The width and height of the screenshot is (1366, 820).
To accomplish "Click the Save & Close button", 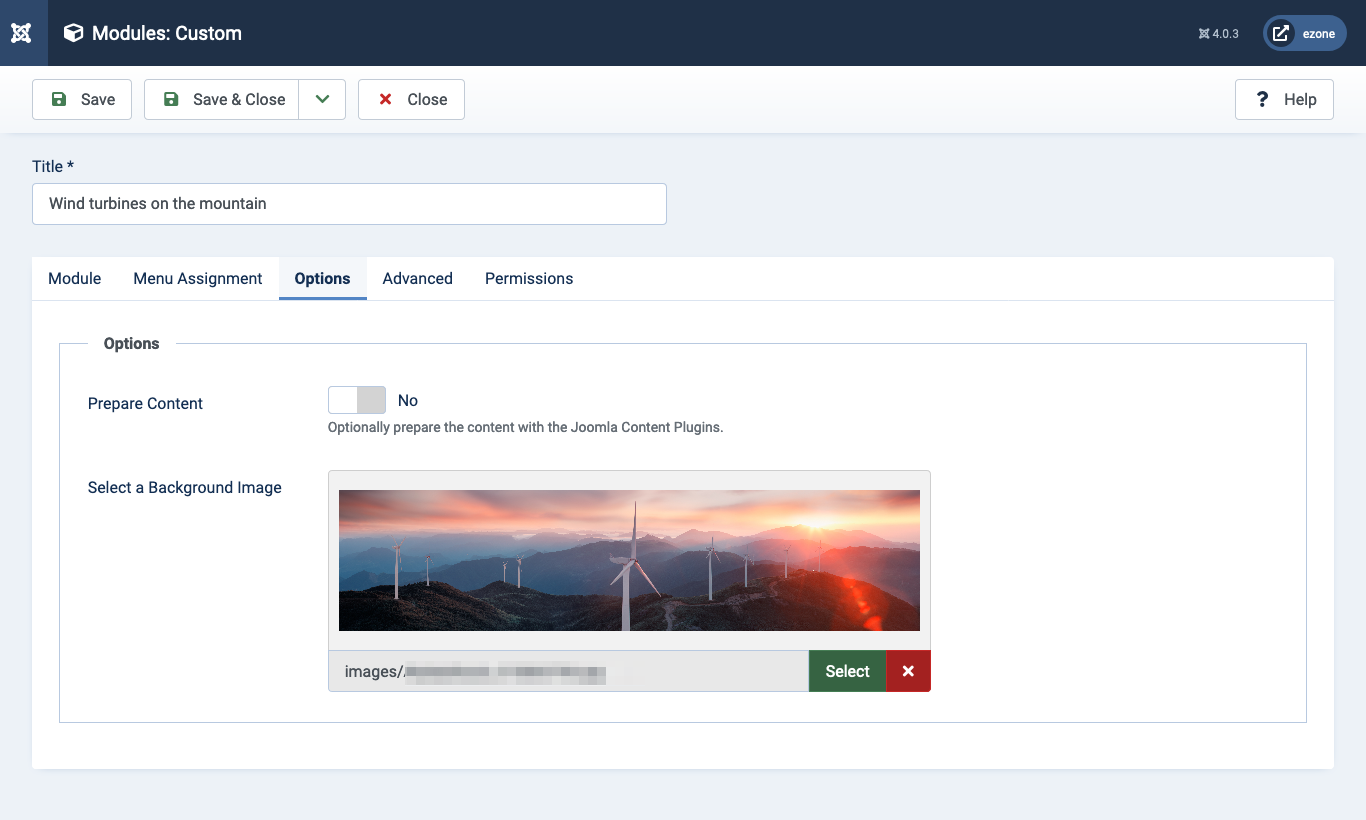I will point(225,99).
